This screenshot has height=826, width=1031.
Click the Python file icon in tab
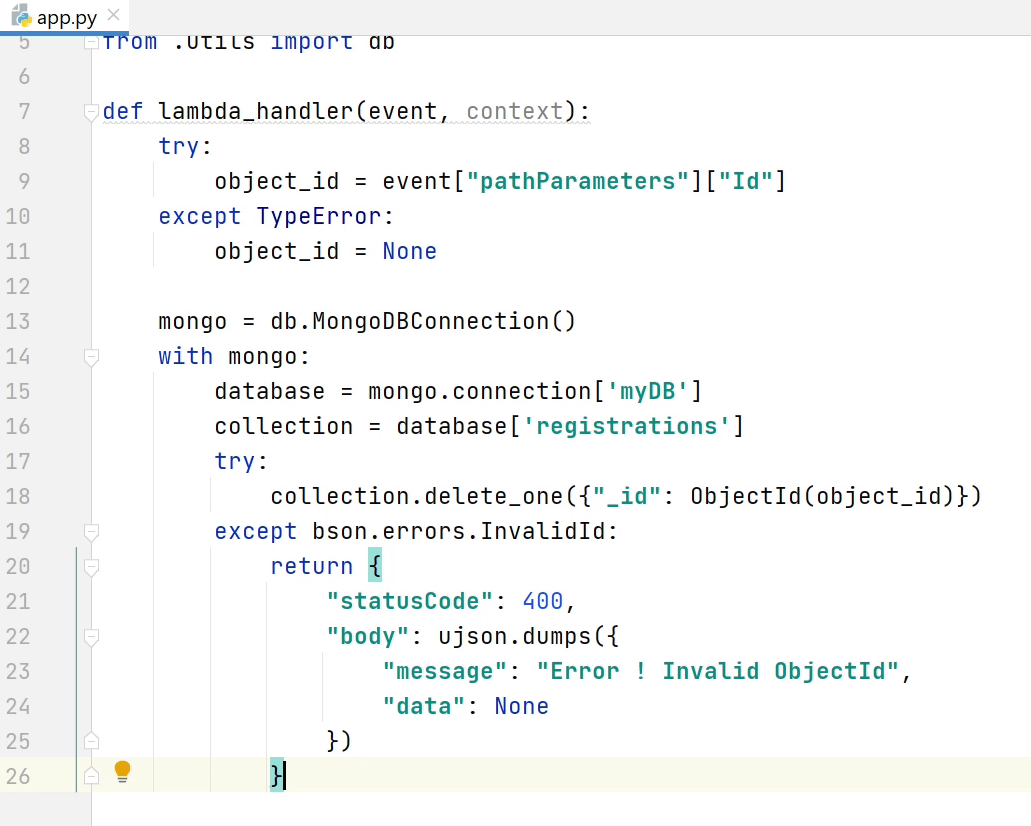point(20,16)
